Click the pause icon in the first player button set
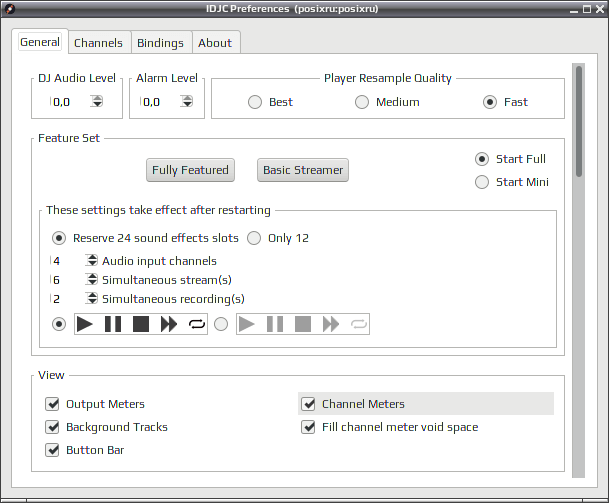609x503 pixels. [x=113, y=324]
